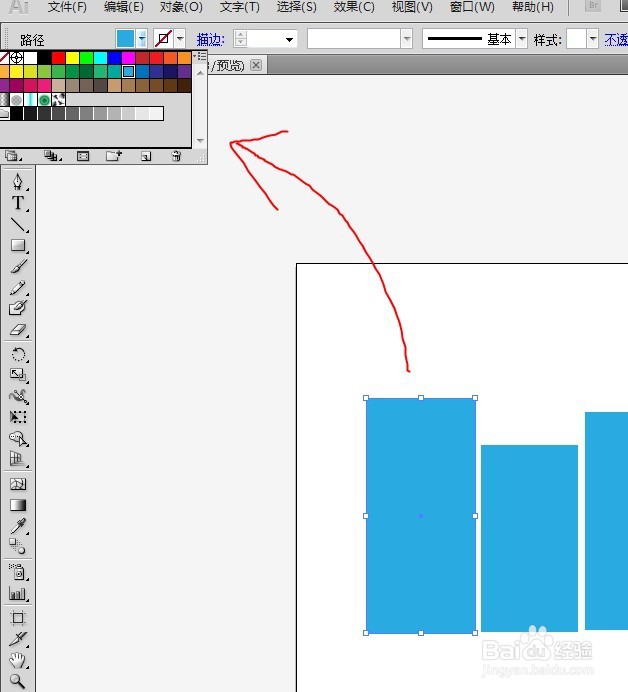Click the stroke none box in control bar
The image size is (628, 692).
tap(163, 39)
